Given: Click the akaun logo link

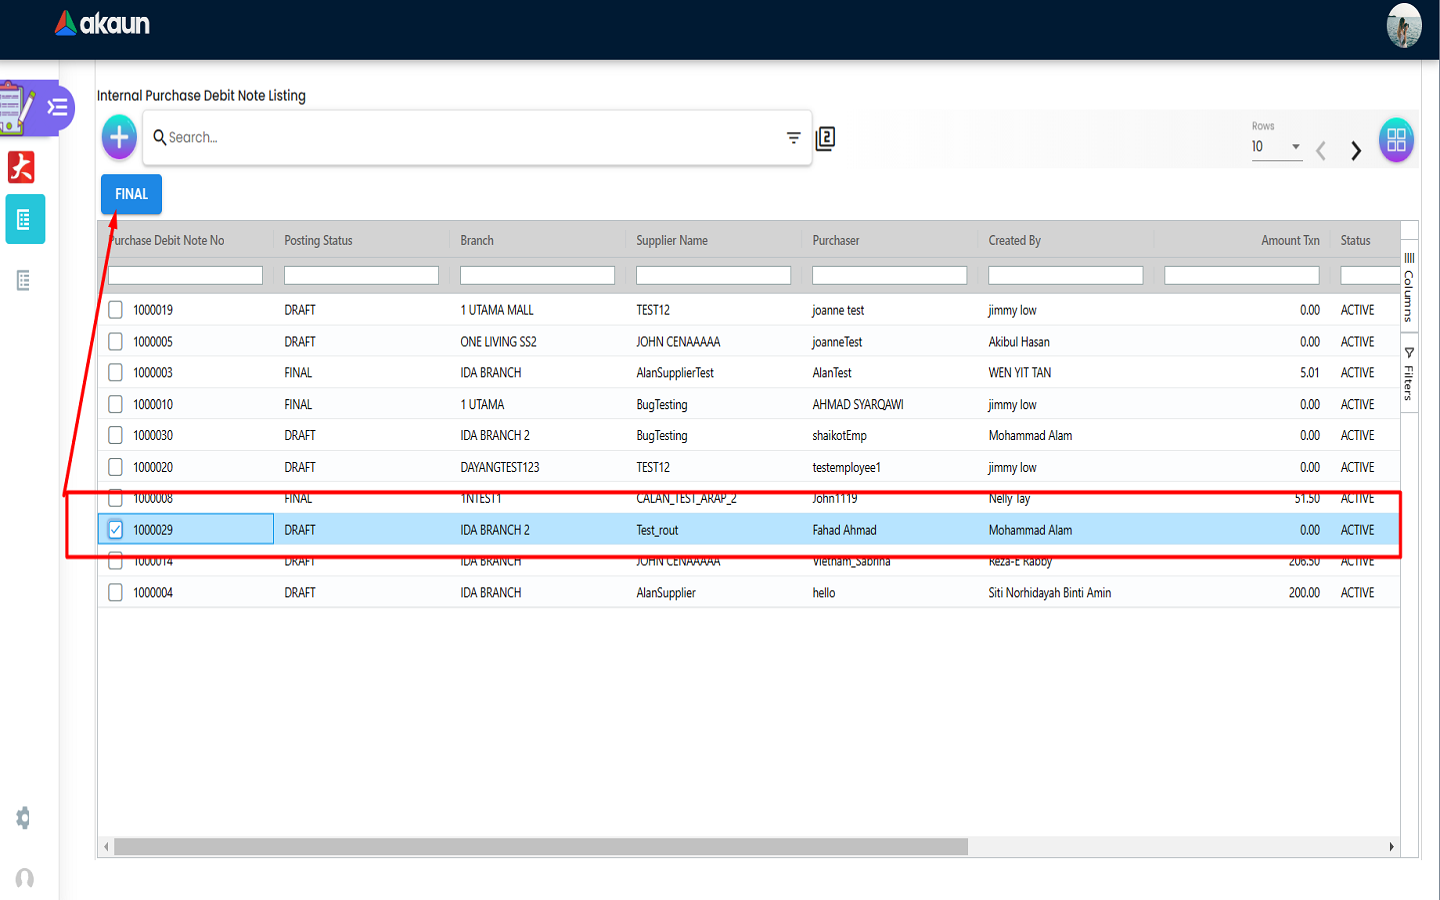Looking at the screenshot, I should click(x=102, y=24).
